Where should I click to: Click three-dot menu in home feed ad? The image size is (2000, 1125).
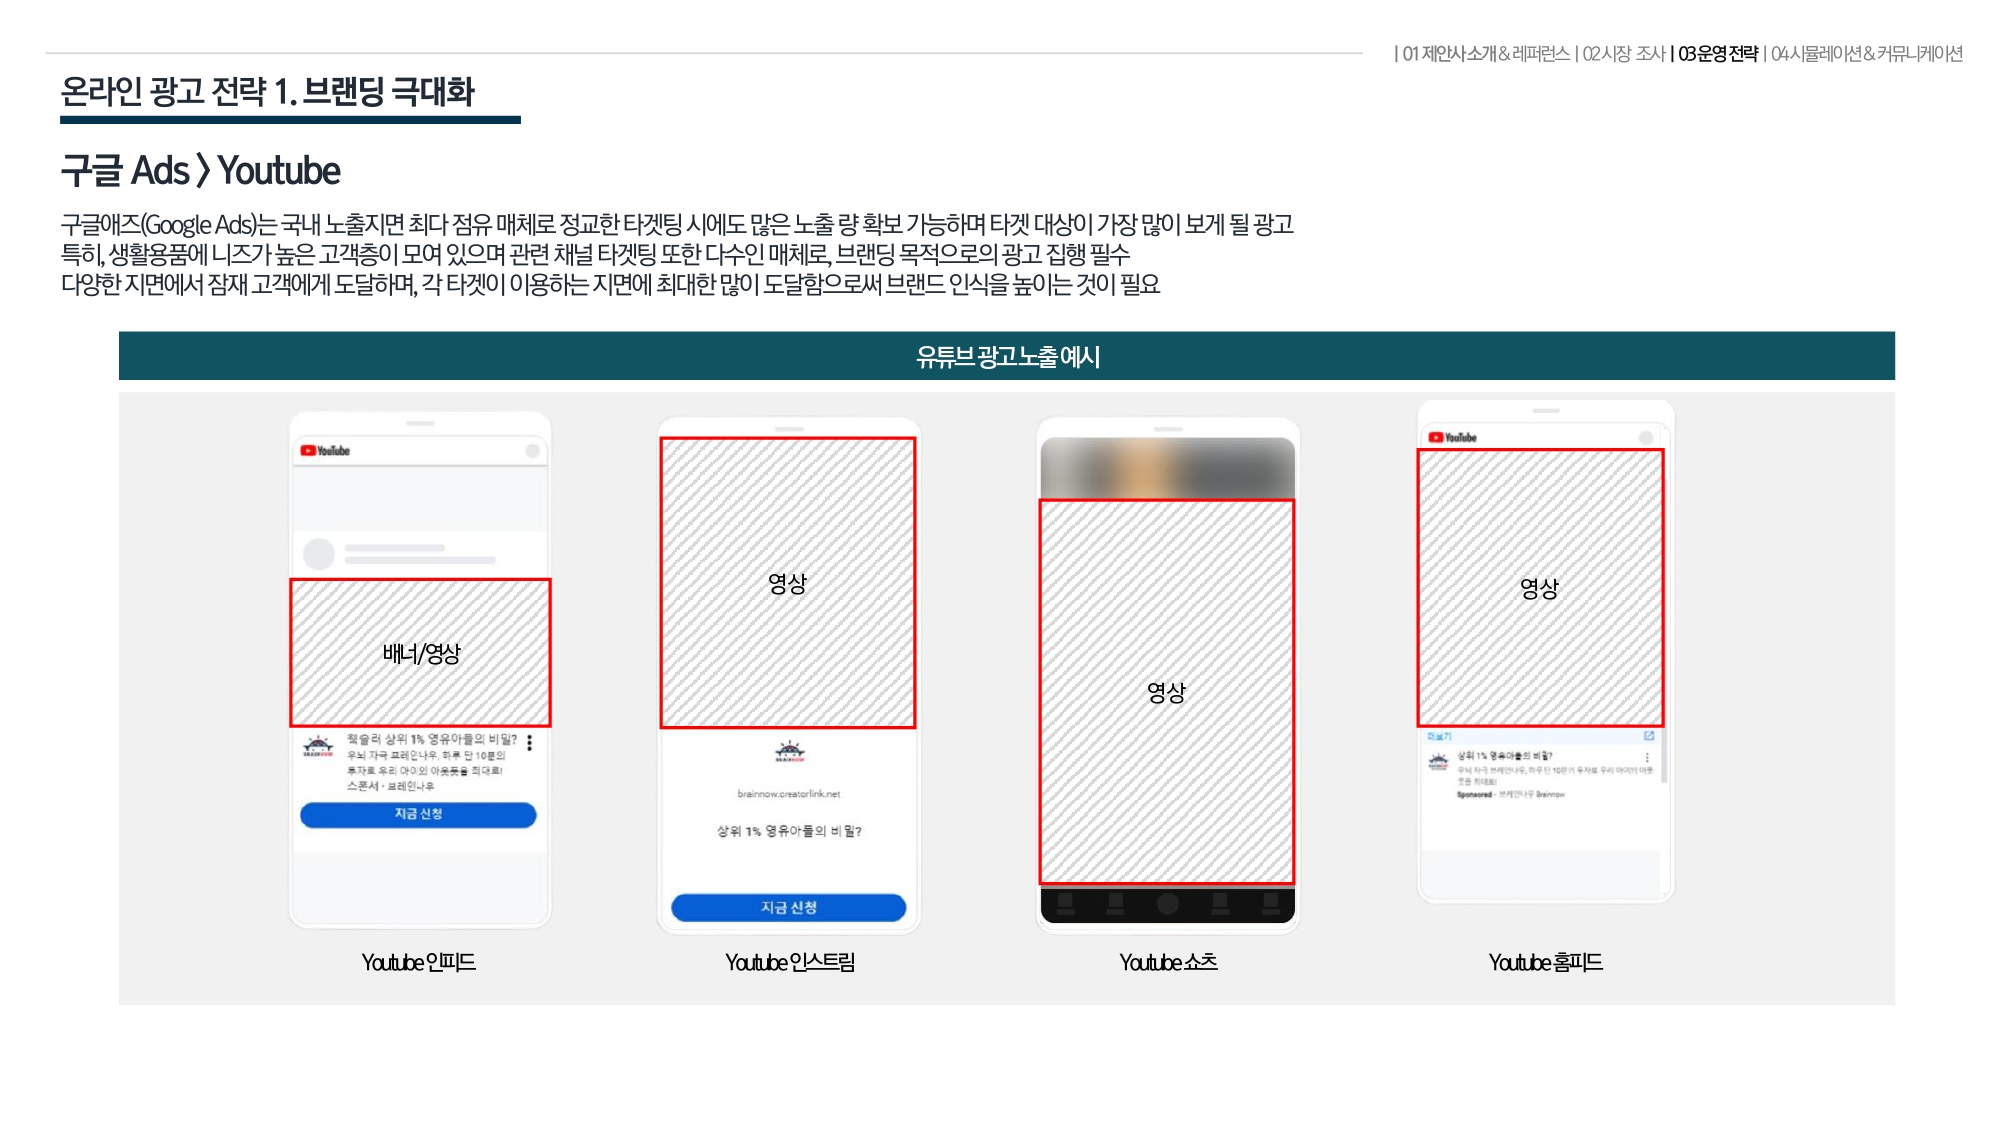click(1647, 759)
